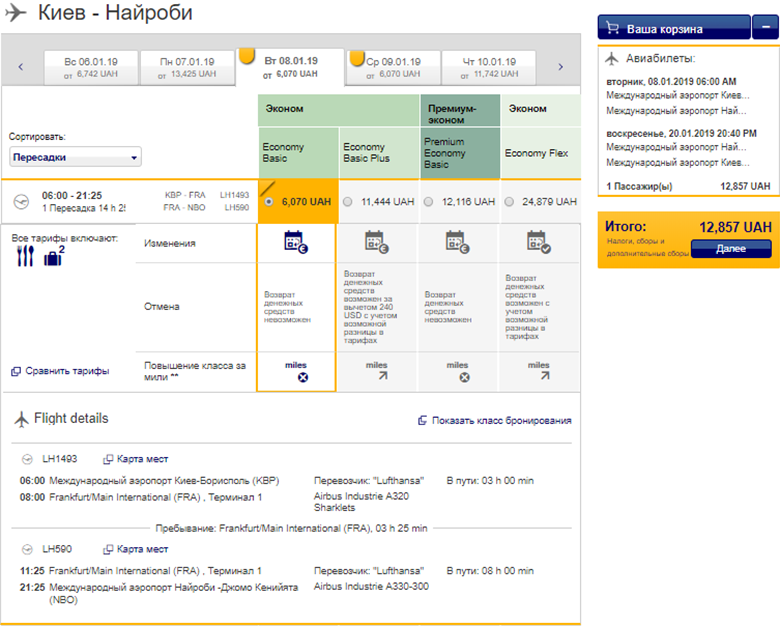The width and height of the screenshot is (780, 626).
Task: Switch to the Вс 06.01.19 date tab
Action: click(x=91, y=66)
